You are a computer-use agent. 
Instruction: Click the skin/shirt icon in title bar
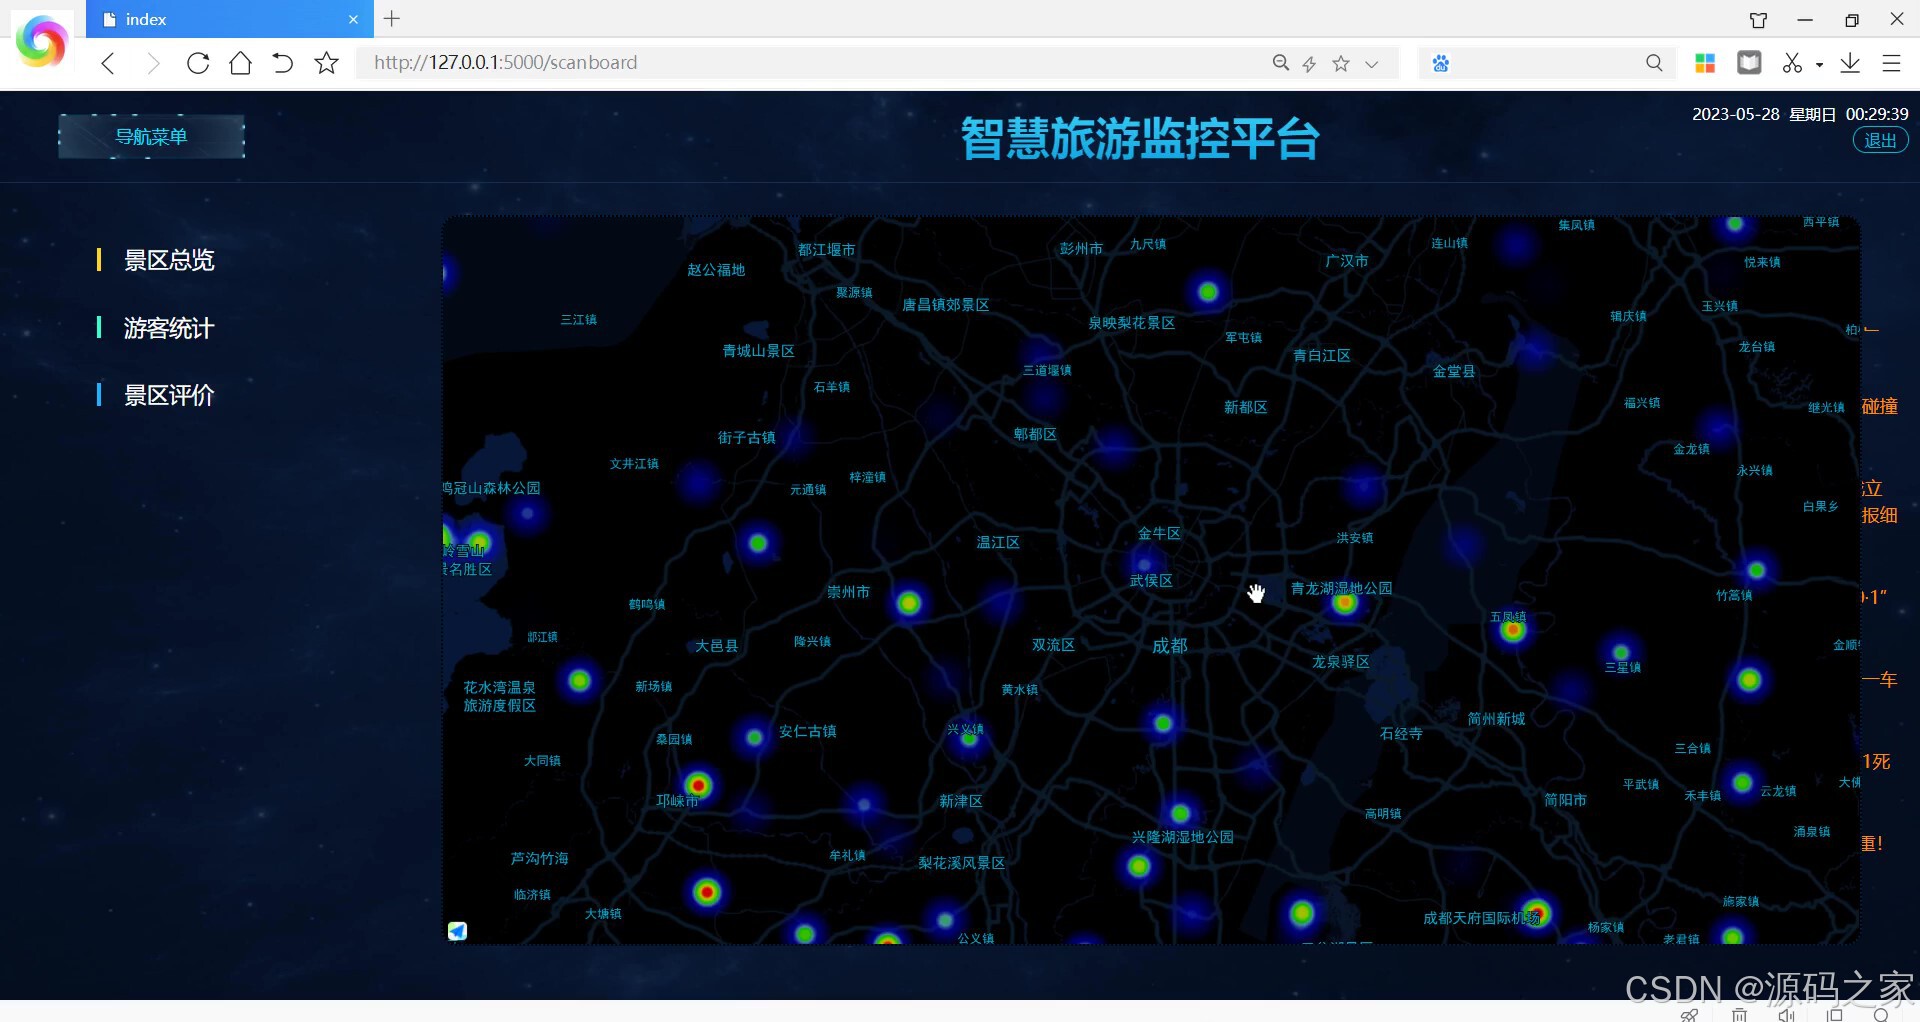click(x=1758, y=19)
